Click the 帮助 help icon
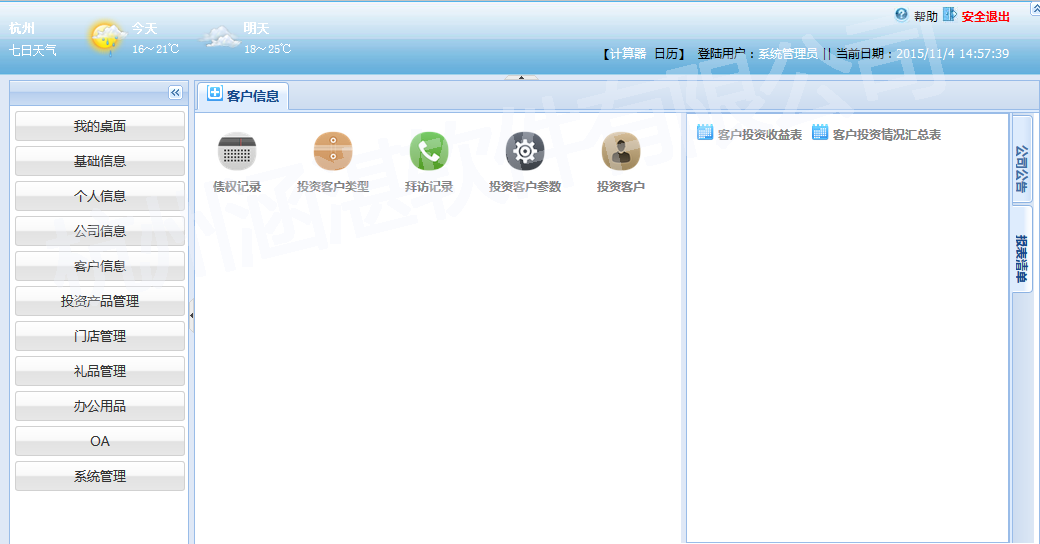The height and width of the screenshot is (544, 1040). (x=901, y=15)
